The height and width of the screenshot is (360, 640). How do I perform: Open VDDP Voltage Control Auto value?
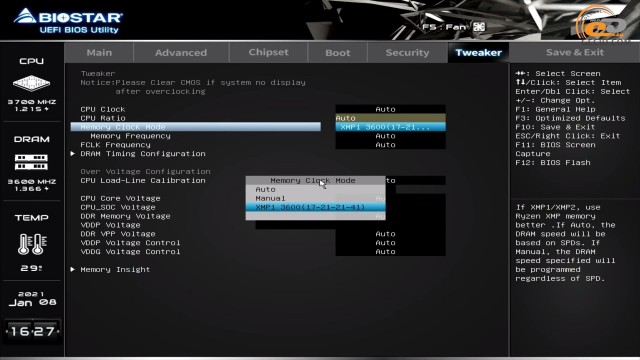(390, 243)
